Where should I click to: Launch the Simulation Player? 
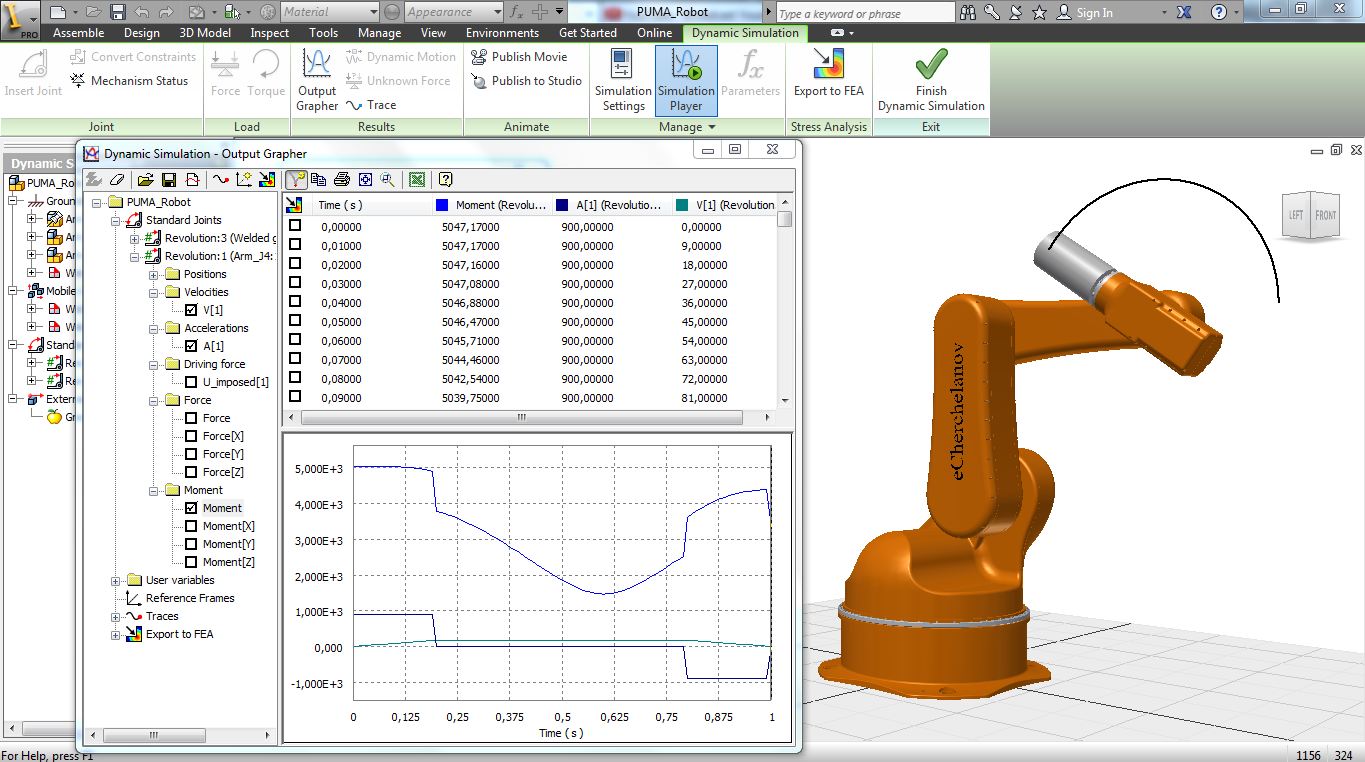click(x=686, y=79)
